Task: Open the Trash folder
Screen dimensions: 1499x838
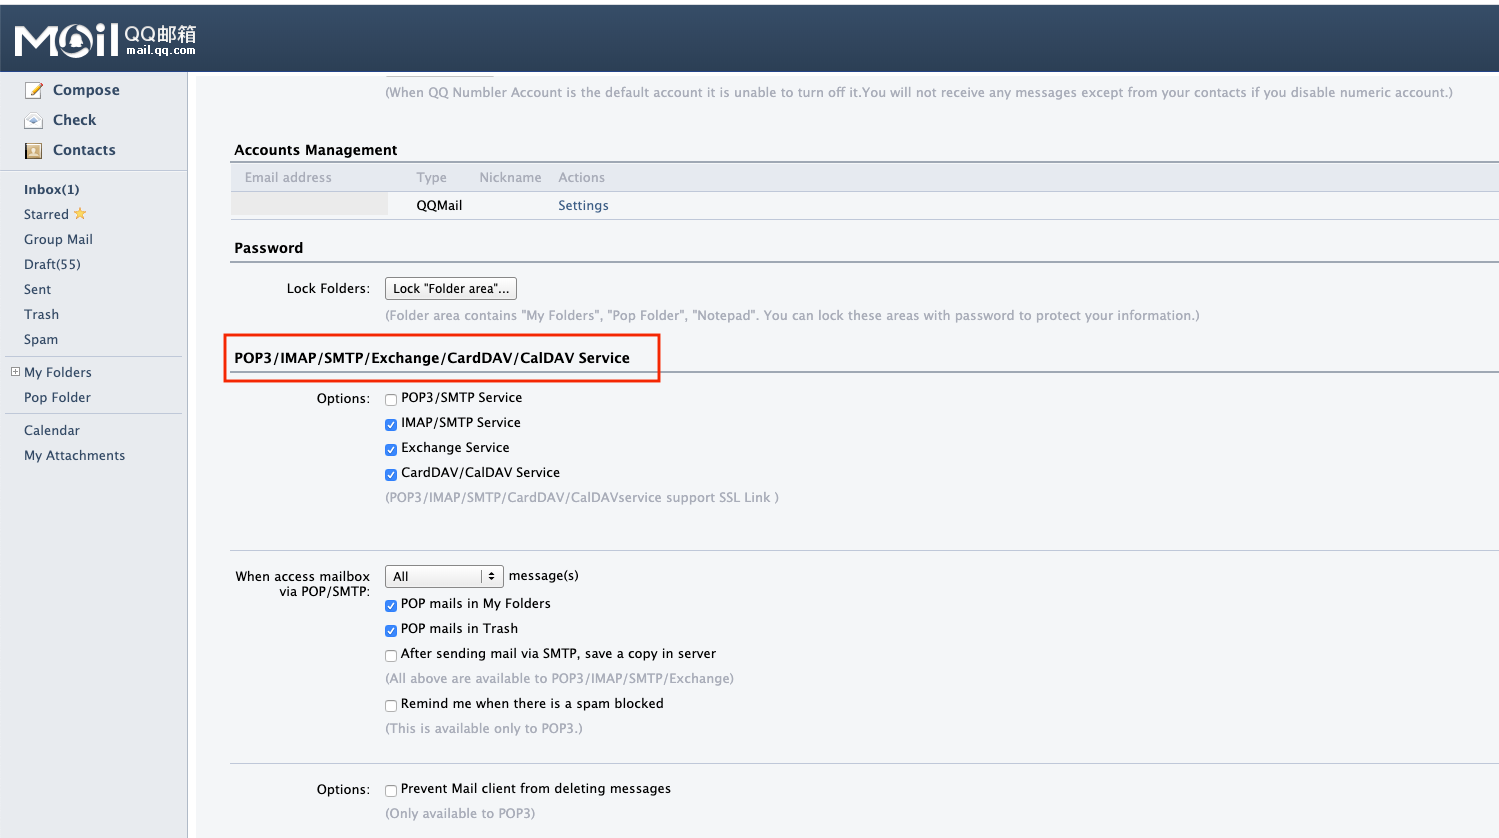Action: coord(41,314)
